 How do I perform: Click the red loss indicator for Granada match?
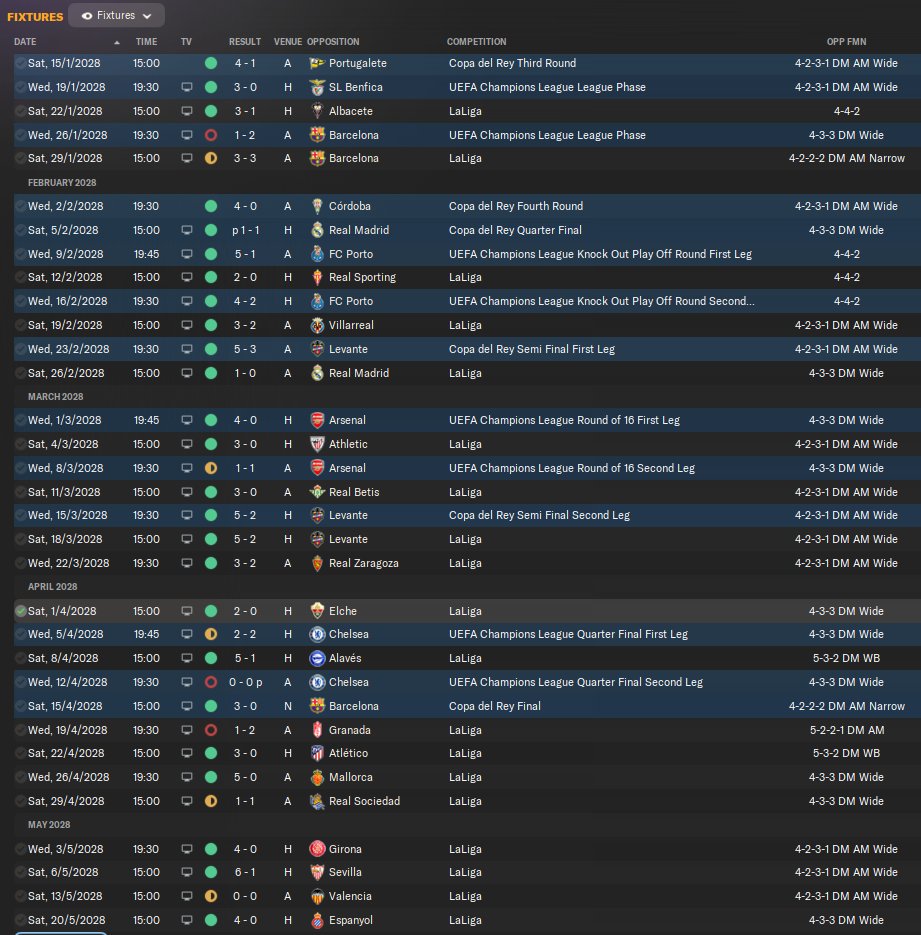click(x=210, y=730)
